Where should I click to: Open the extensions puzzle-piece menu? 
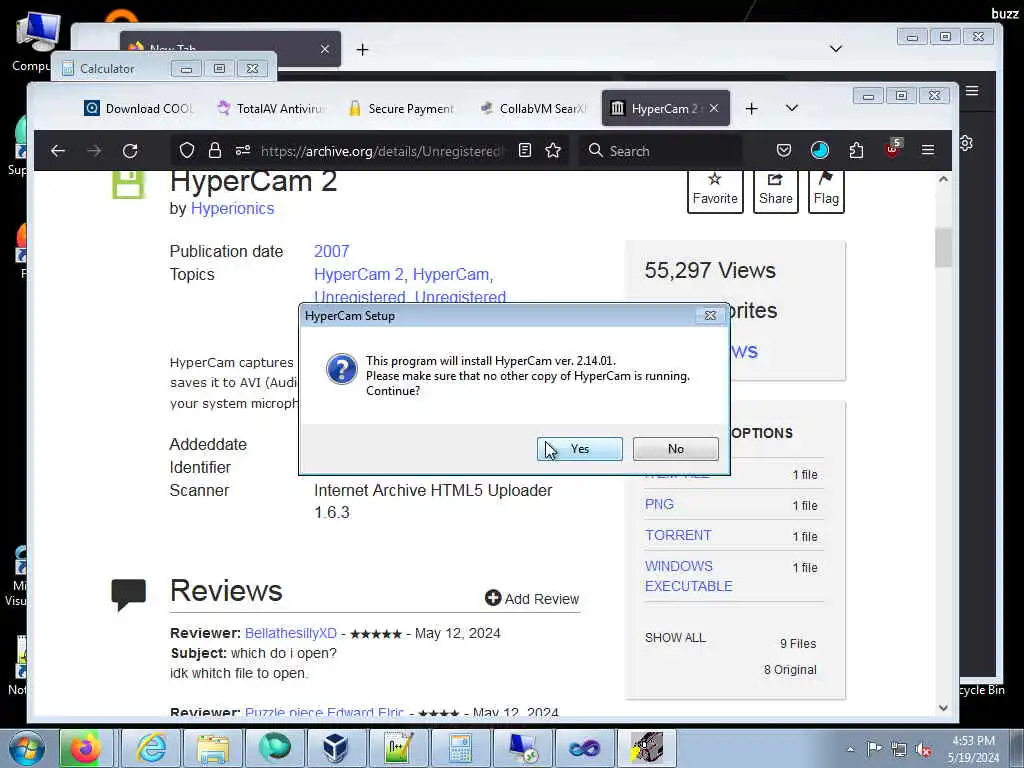point(856,151)
